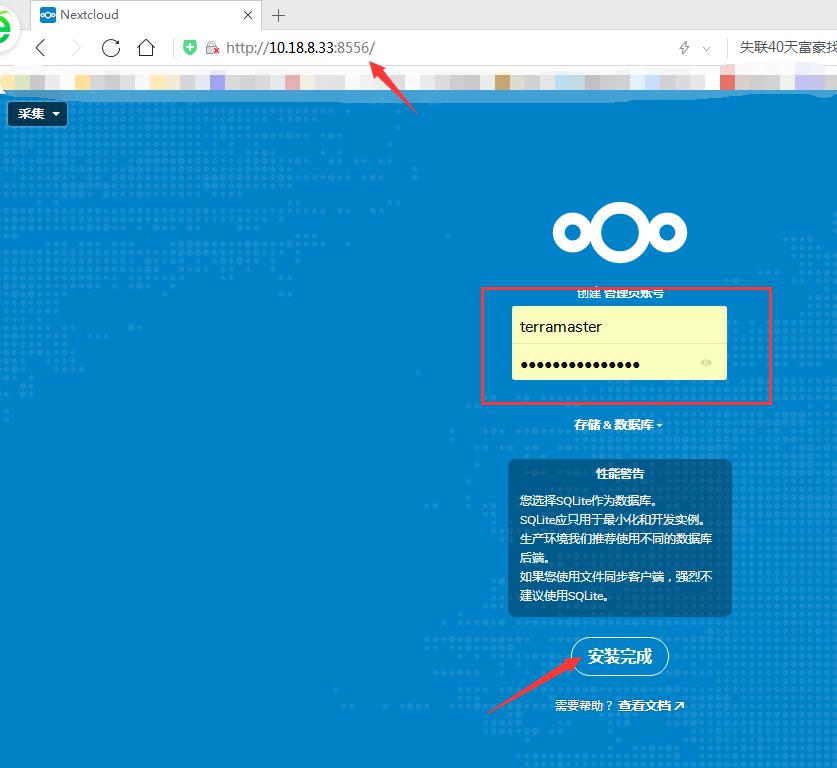Reload the page with the refresh icon

[110, 47]
